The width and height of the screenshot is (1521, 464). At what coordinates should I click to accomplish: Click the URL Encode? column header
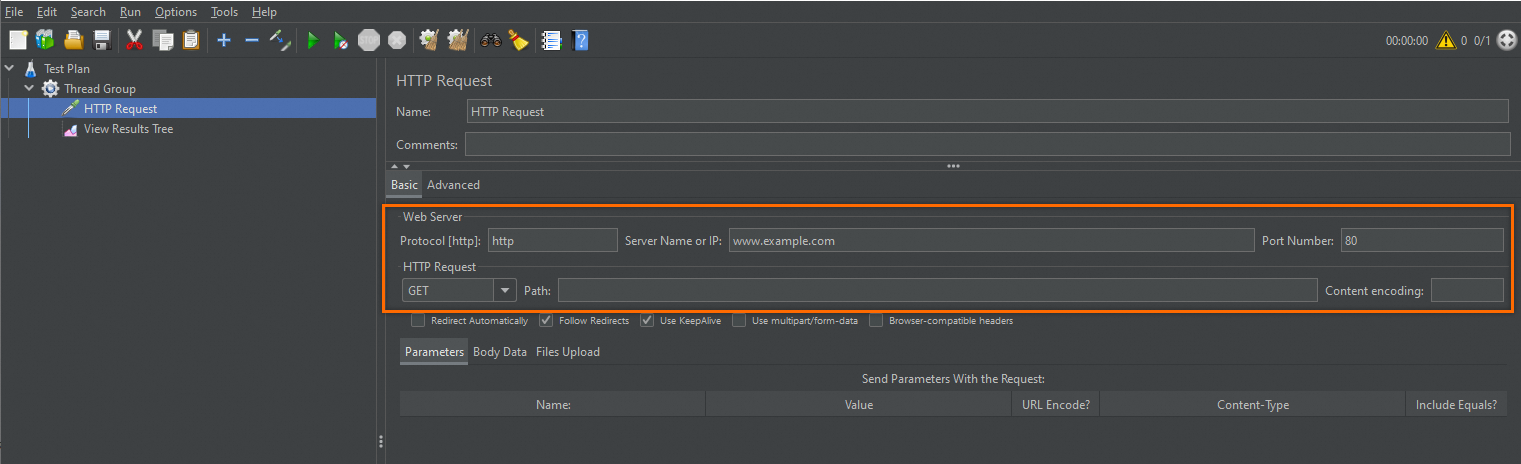click(1055, 405)
